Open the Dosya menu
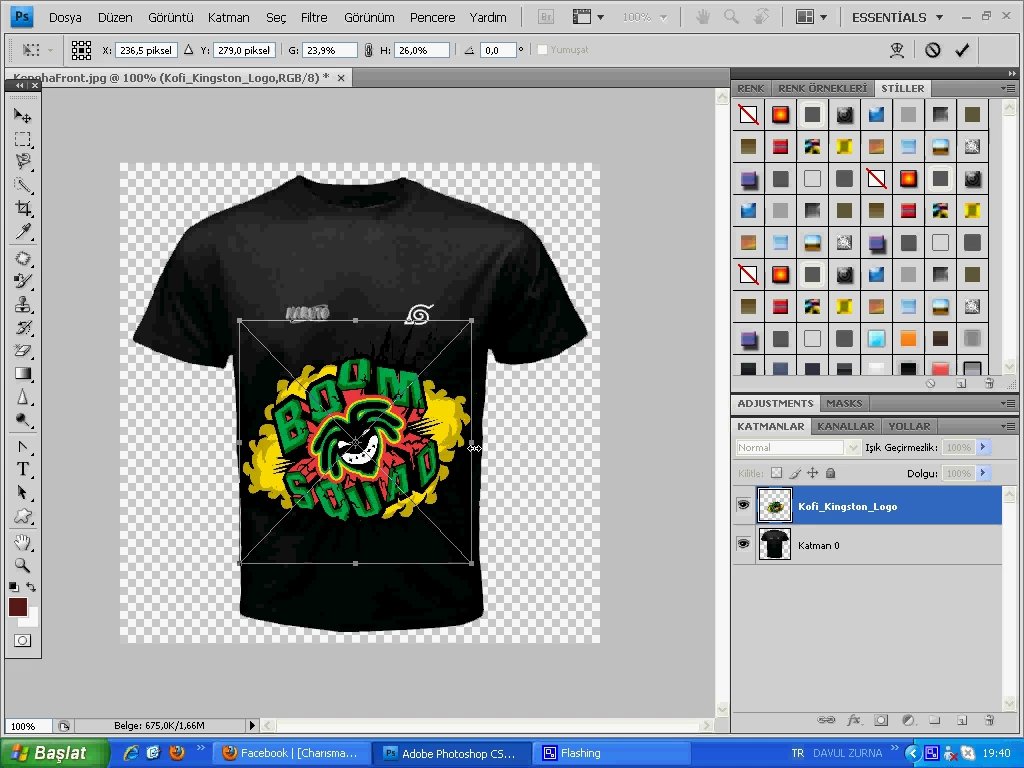This screenshot has width=1024, height=768. click(65, 18)
